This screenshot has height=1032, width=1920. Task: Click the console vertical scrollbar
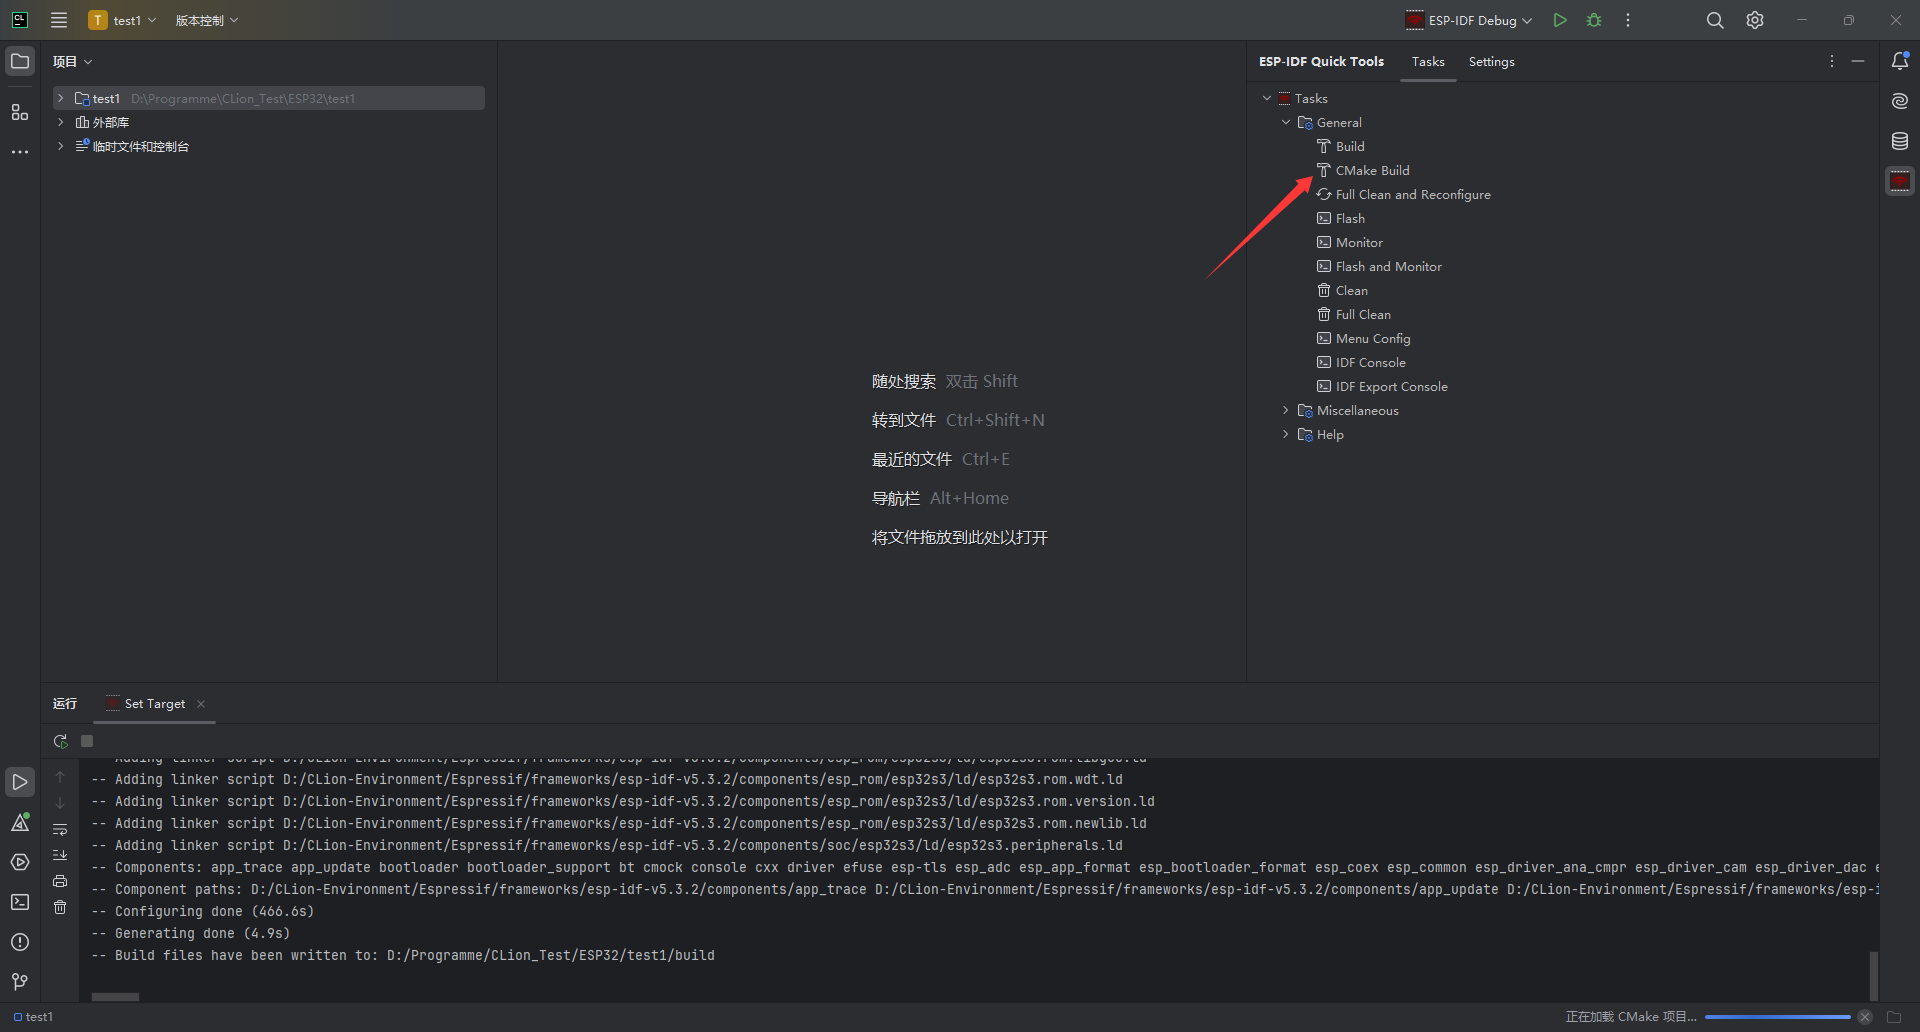pos(1873,974)
